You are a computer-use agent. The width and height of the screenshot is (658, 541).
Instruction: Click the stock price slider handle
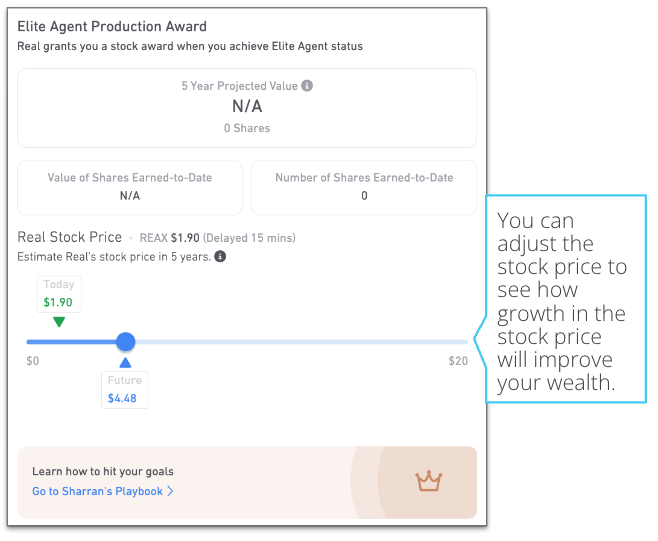coord(125,342)
